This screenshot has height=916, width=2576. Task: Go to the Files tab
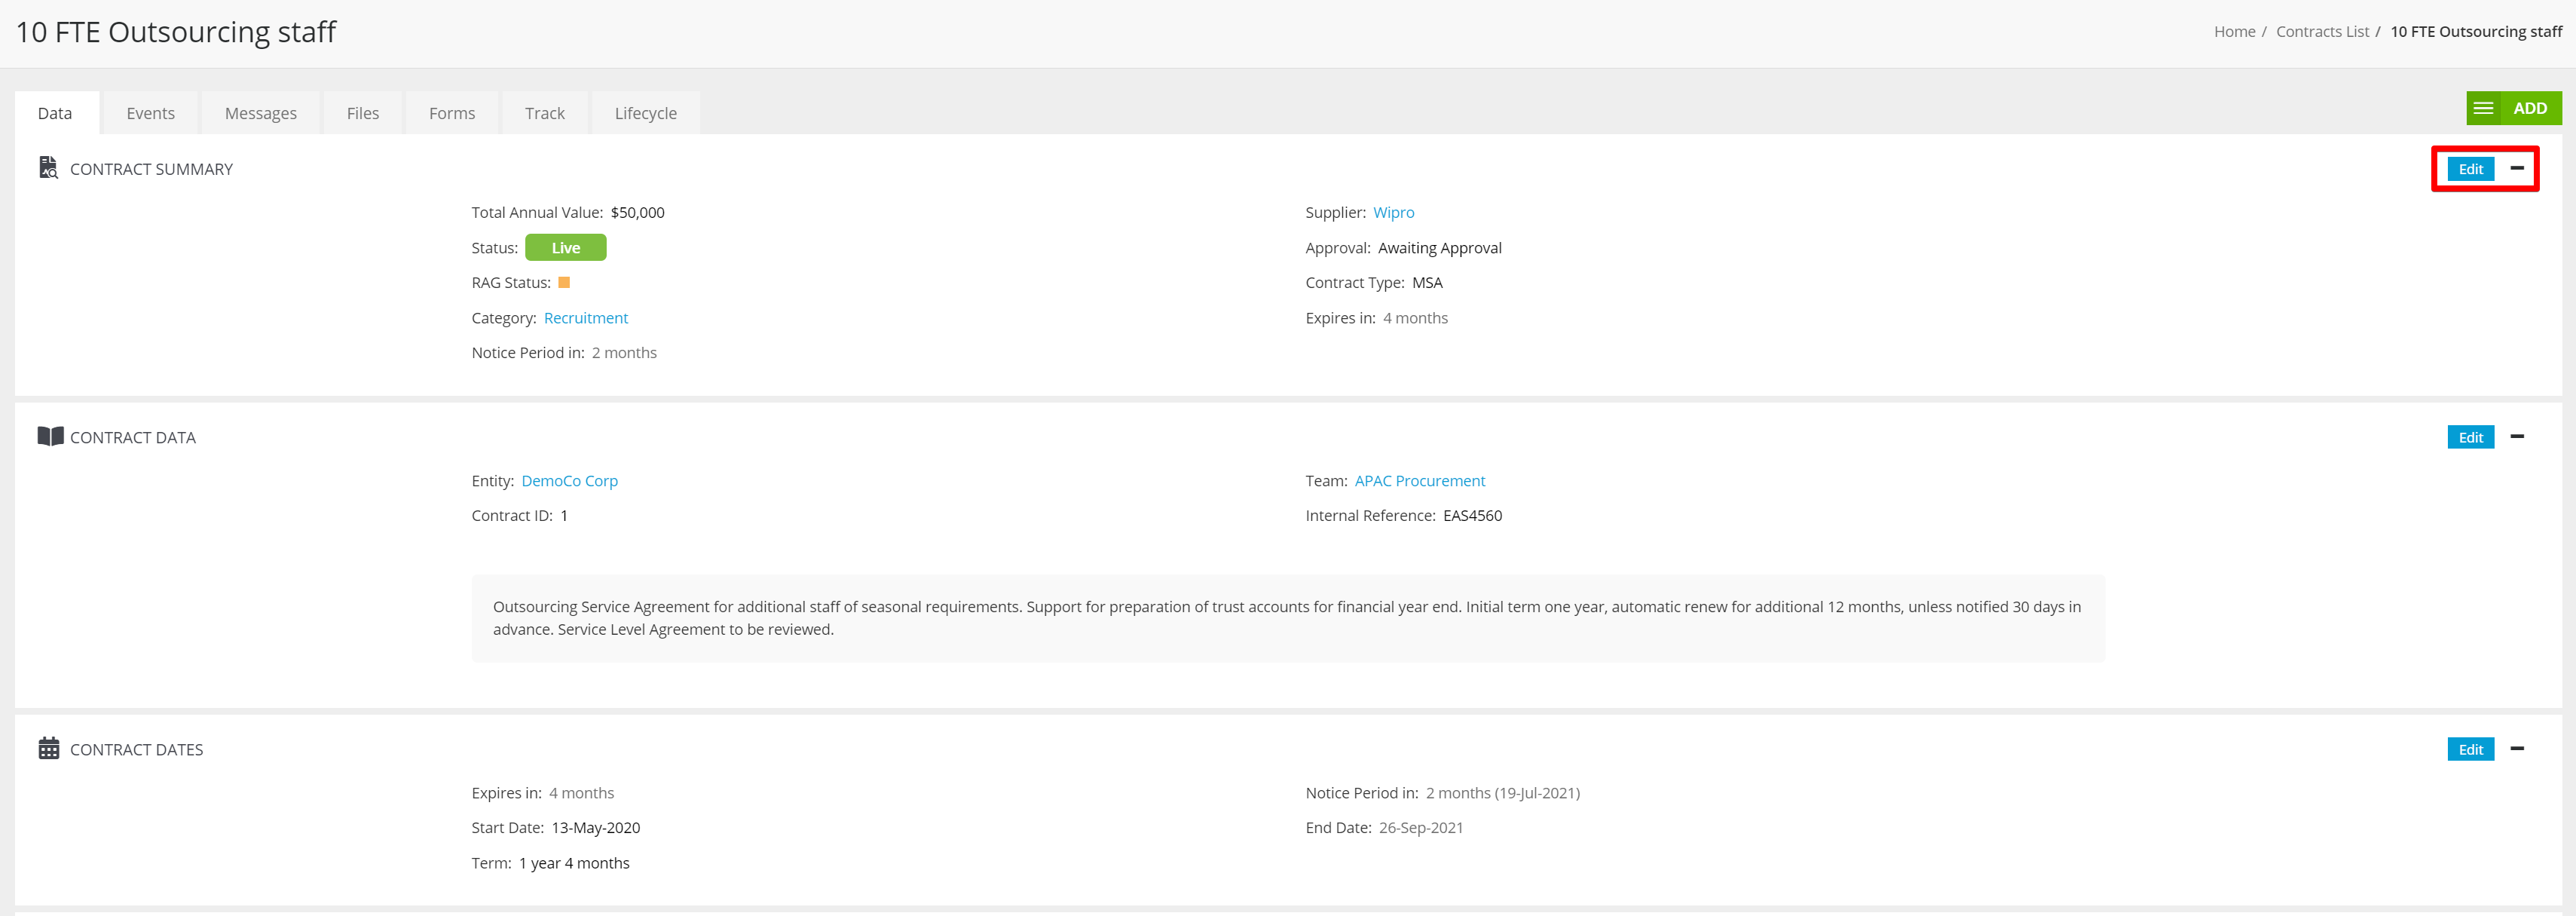coord(363,113)
